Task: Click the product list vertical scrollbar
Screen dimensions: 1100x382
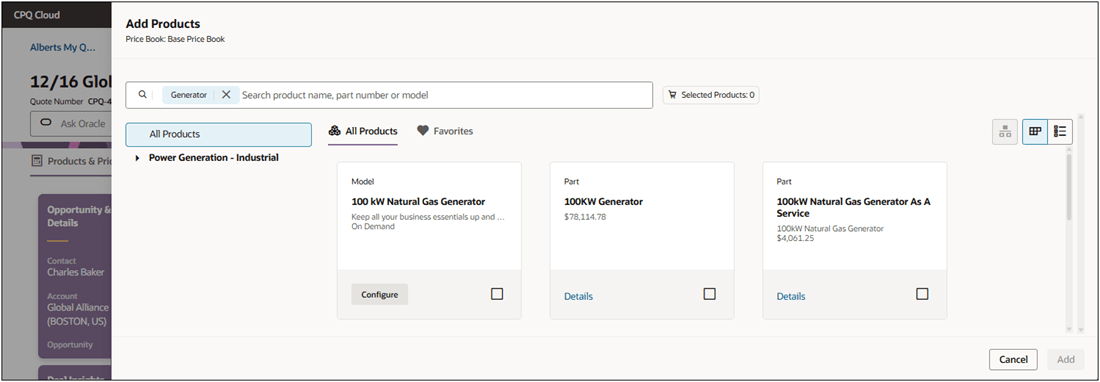Action: tap(1069, 188)
